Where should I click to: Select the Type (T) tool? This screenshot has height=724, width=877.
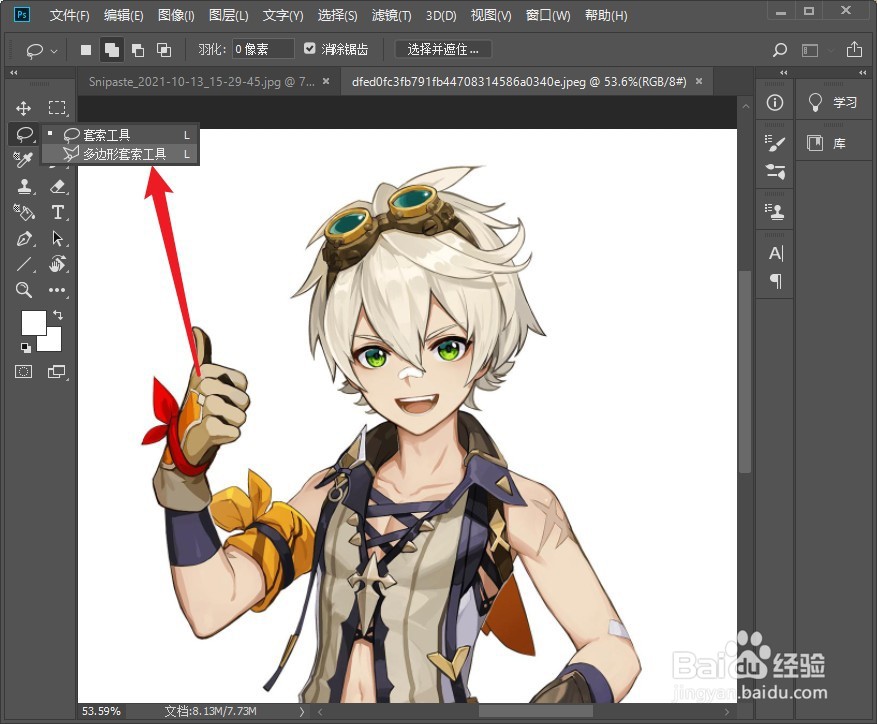(57, 212)
